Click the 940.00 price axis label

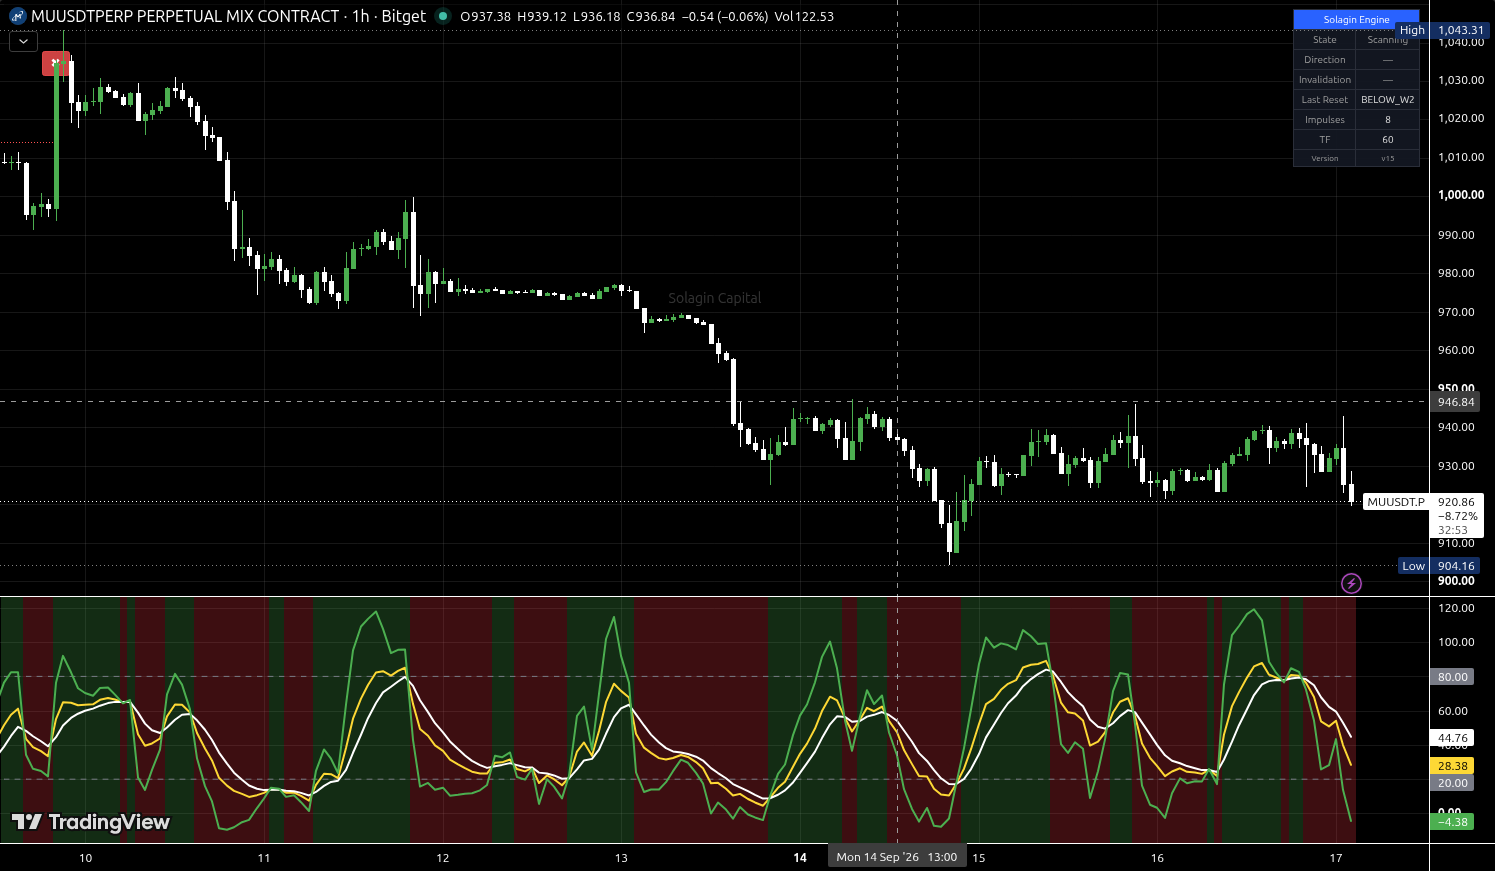coord(1456,427)
